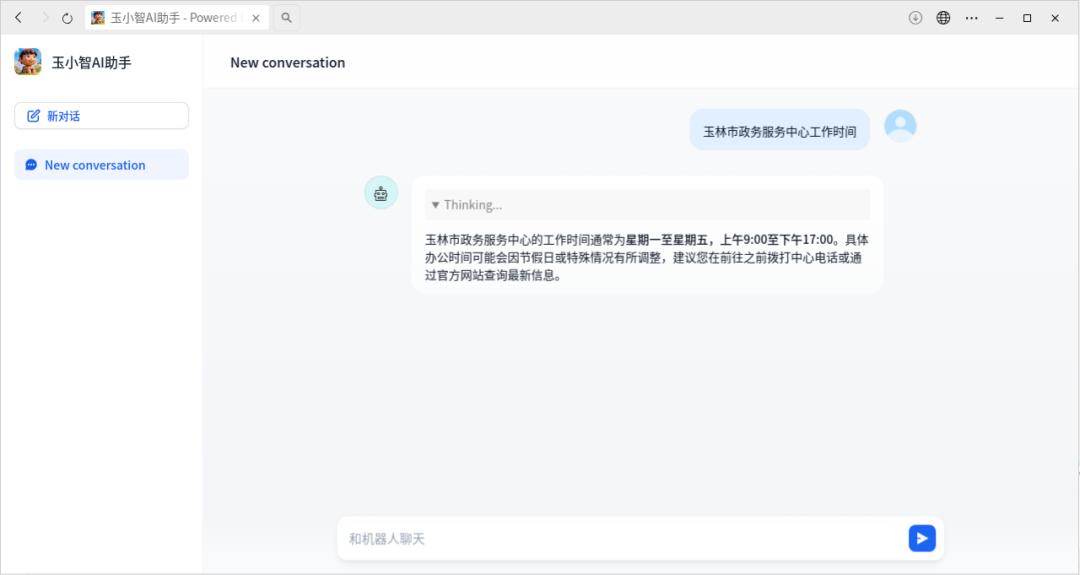
Task: Collapse the Thinking... section
Action: 647,205
